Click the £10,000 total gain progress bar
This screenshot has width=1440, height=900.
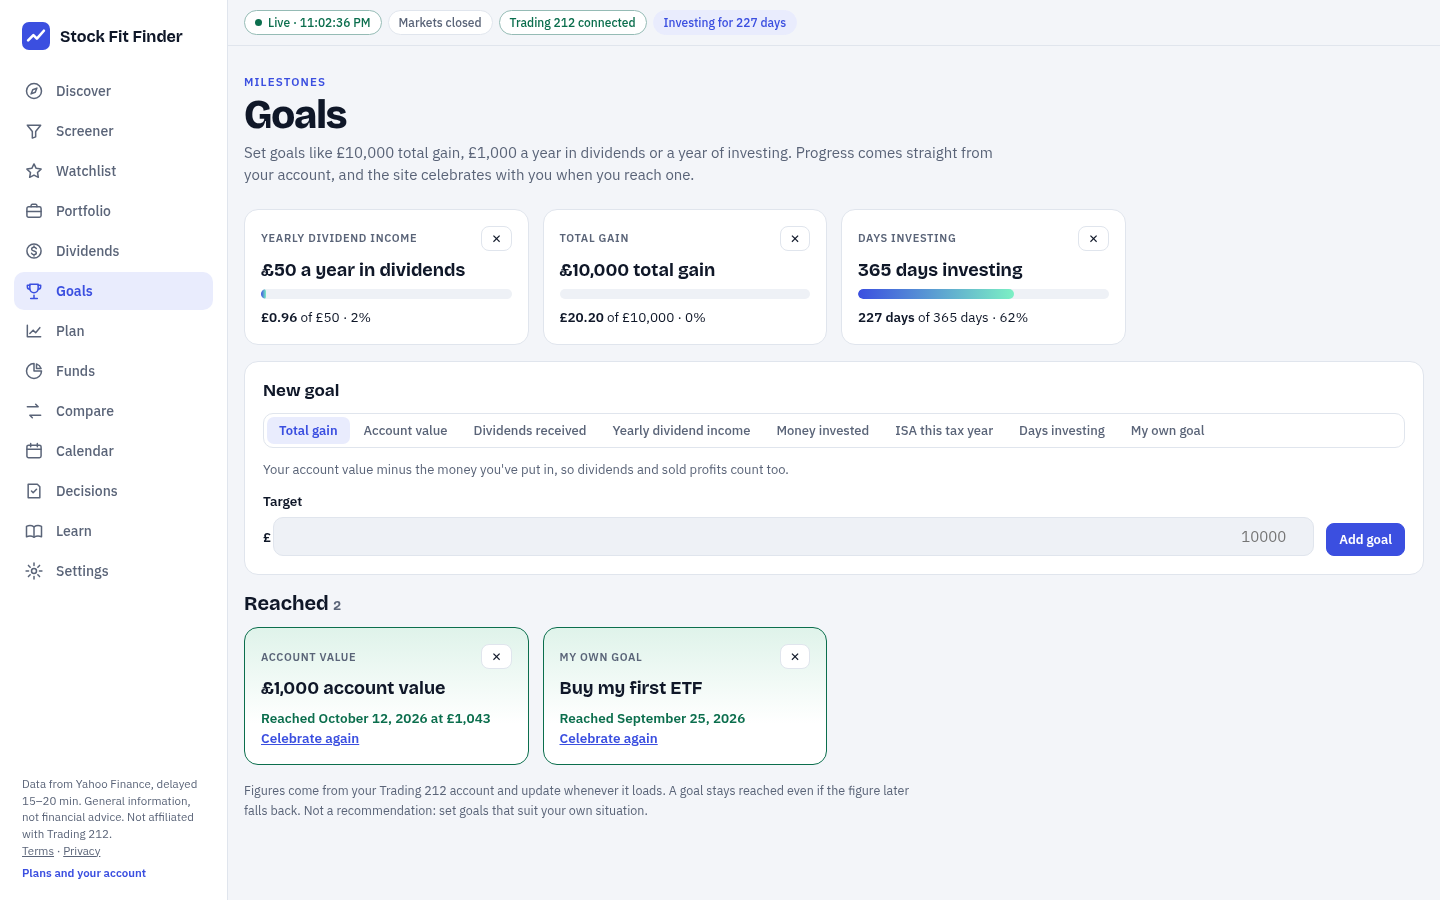click(x=685, y=294)
